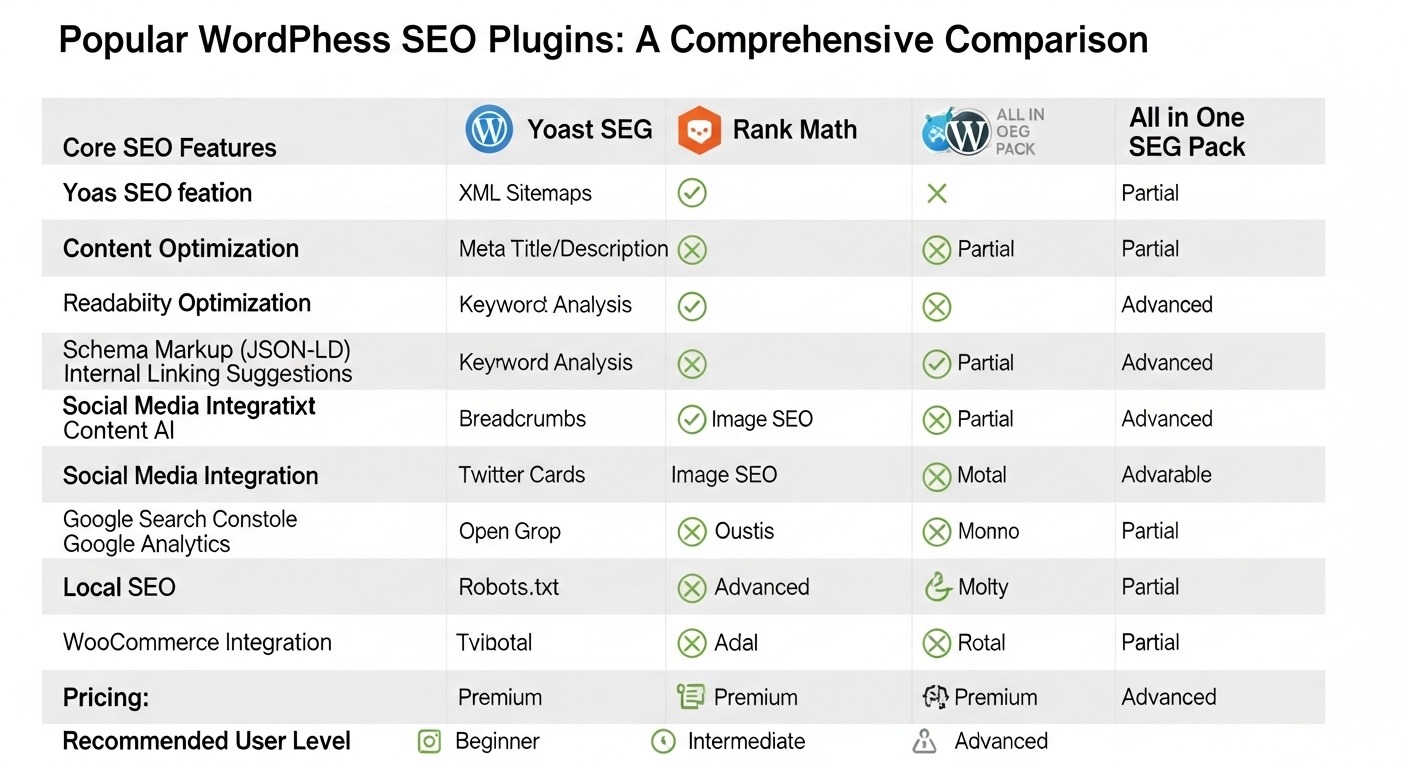The width and height of the screenshot is (1408, 768).
Task: Click the WordPress logo beside Yoast SEG
Action: pyautogui.click(x=490, y=130)
